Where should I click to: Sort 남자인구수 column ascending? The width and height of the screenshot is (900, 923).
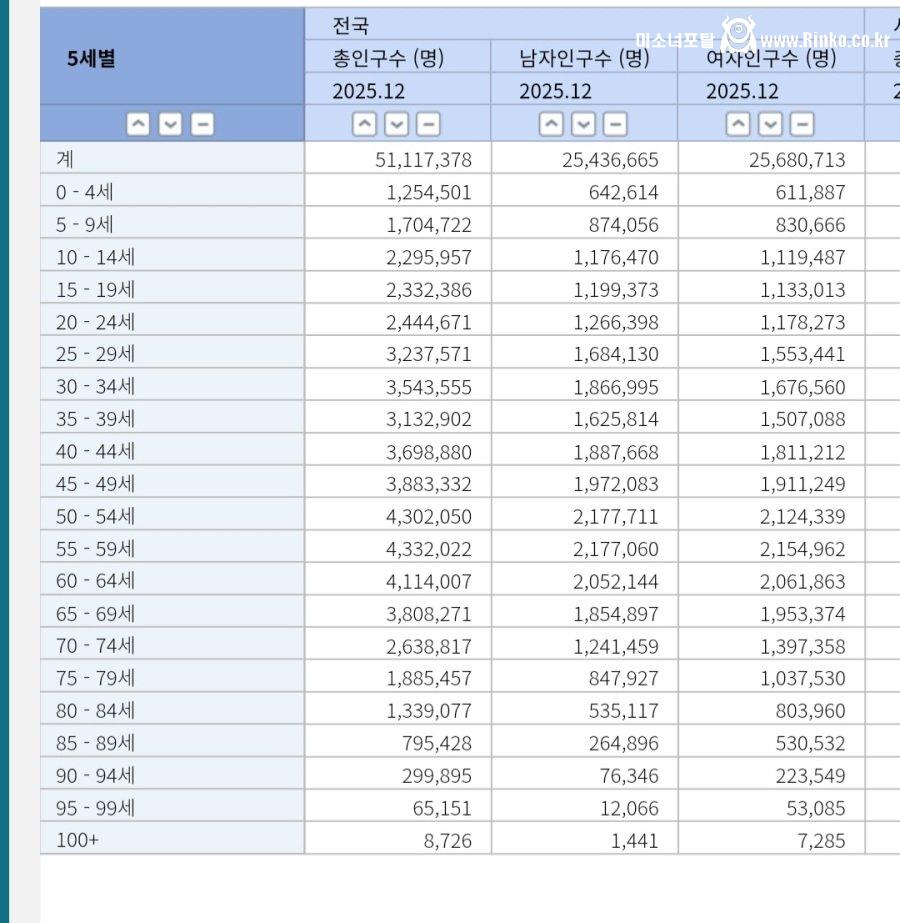click(550, 124)
